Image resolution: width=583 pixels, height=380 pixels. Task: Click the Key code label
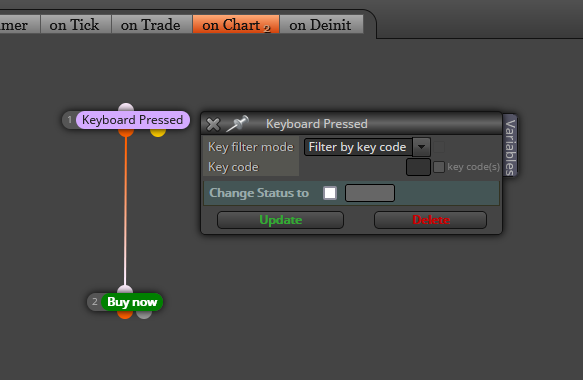coord(233,167)
